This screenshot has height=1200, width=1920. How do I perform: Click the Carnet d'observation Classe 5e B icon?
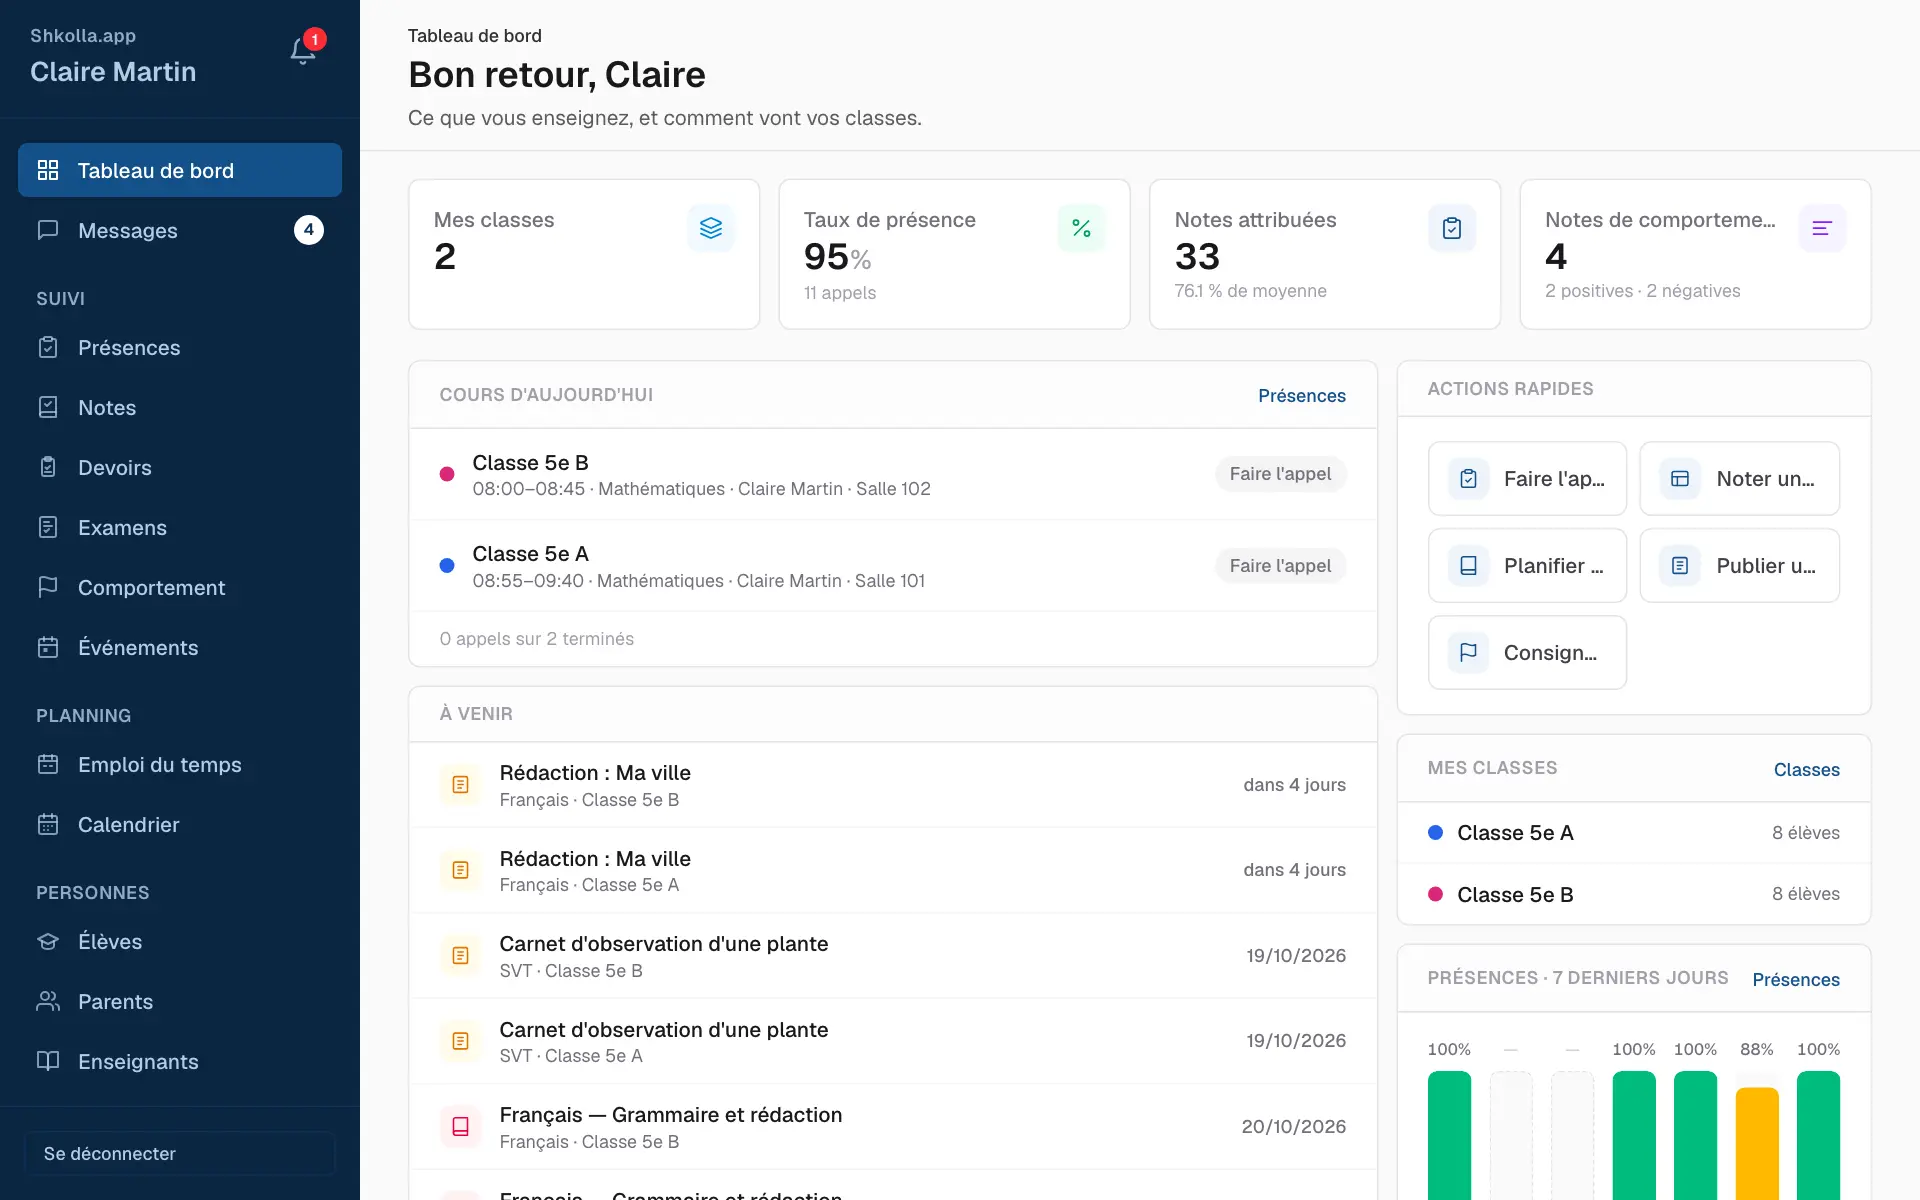[x=460, y=955]
